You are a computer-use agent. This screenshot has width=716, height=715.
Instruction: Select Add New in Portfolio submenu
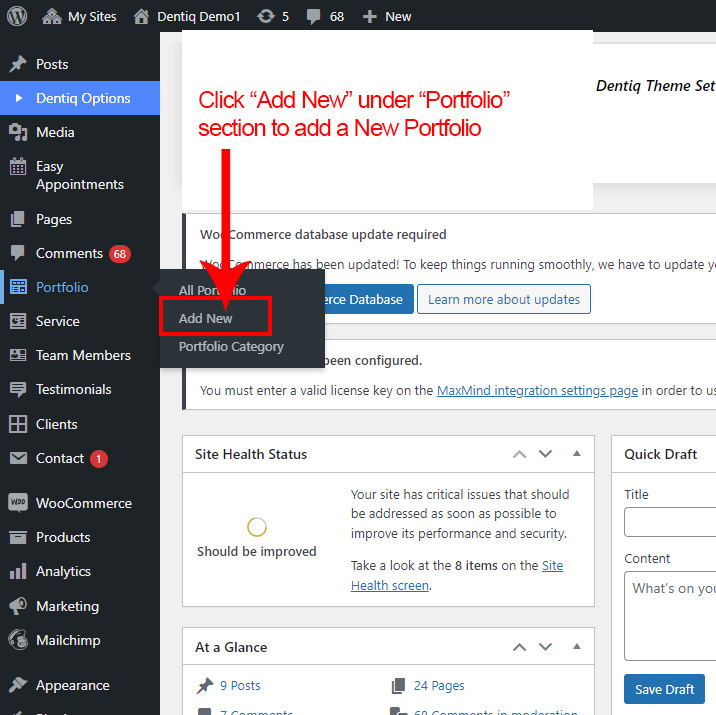(x=206, y=318)
